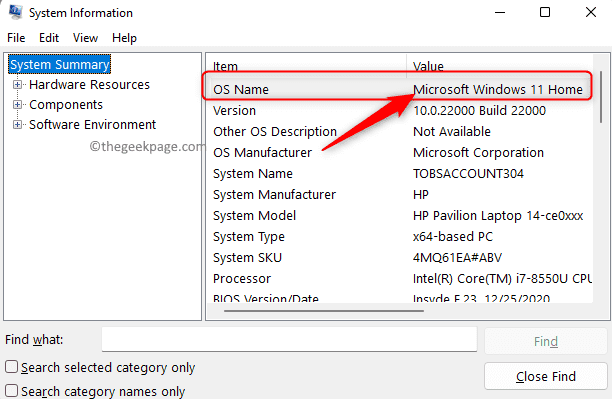612x399 pixels.
Task: Open the View menu
Action: [85, 38]
